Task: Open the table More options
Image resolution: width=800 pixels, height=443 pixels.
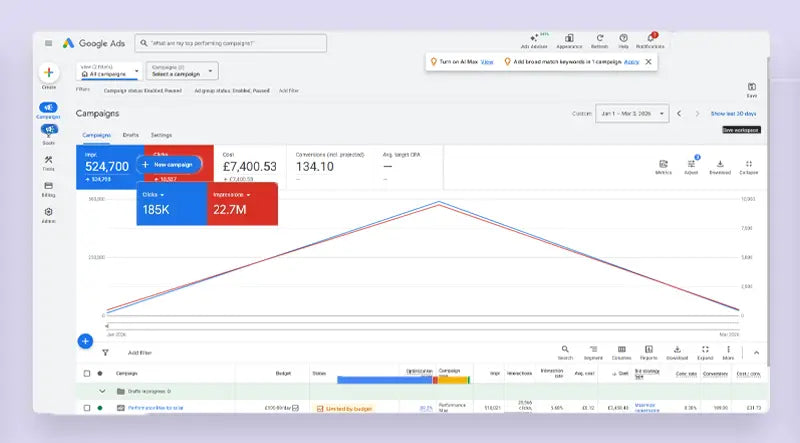Action: (728, 352)
